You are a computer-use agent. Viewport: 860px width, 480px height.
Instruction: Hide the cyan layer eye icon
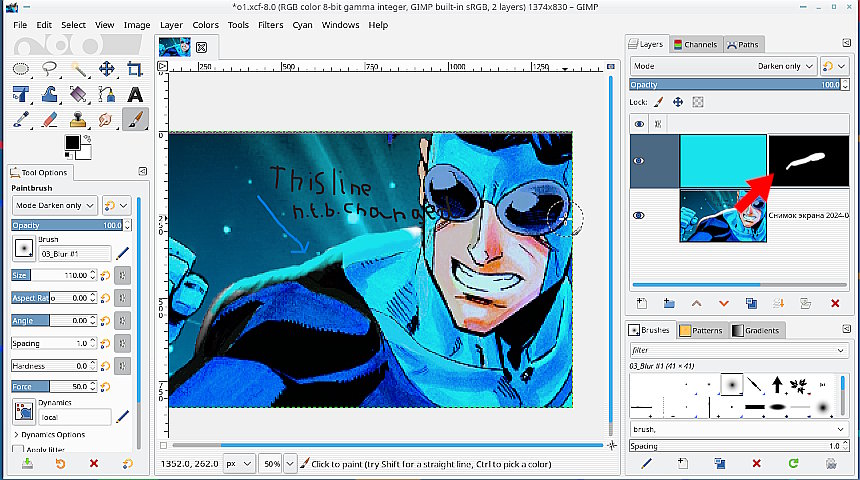click(x=639, y=161)
